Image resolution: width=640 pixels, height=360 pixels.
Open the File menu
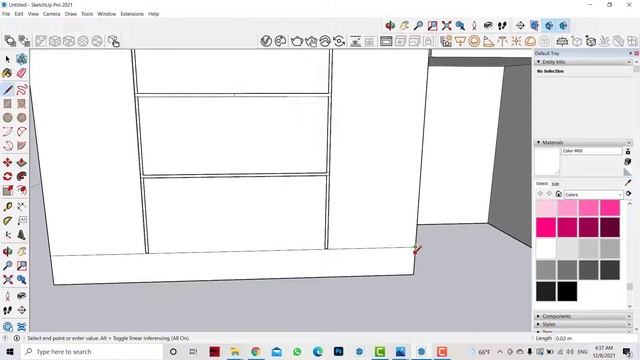pyautogui.click(x=6, y=14)
